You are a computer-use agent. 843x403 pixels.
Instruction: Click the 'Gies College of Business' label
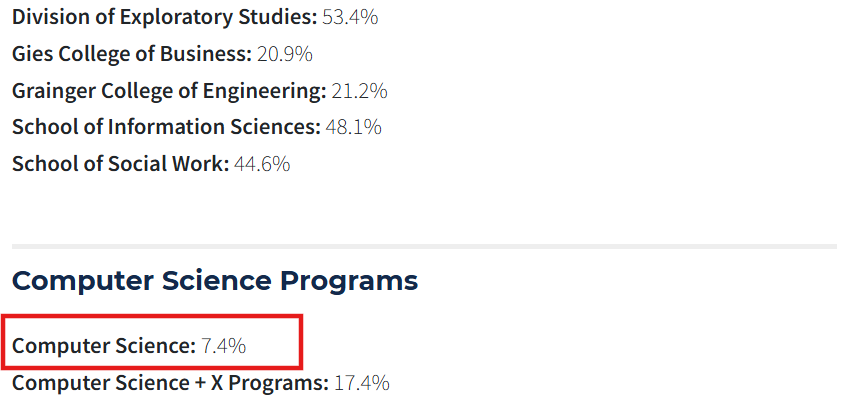click(131, 54)
